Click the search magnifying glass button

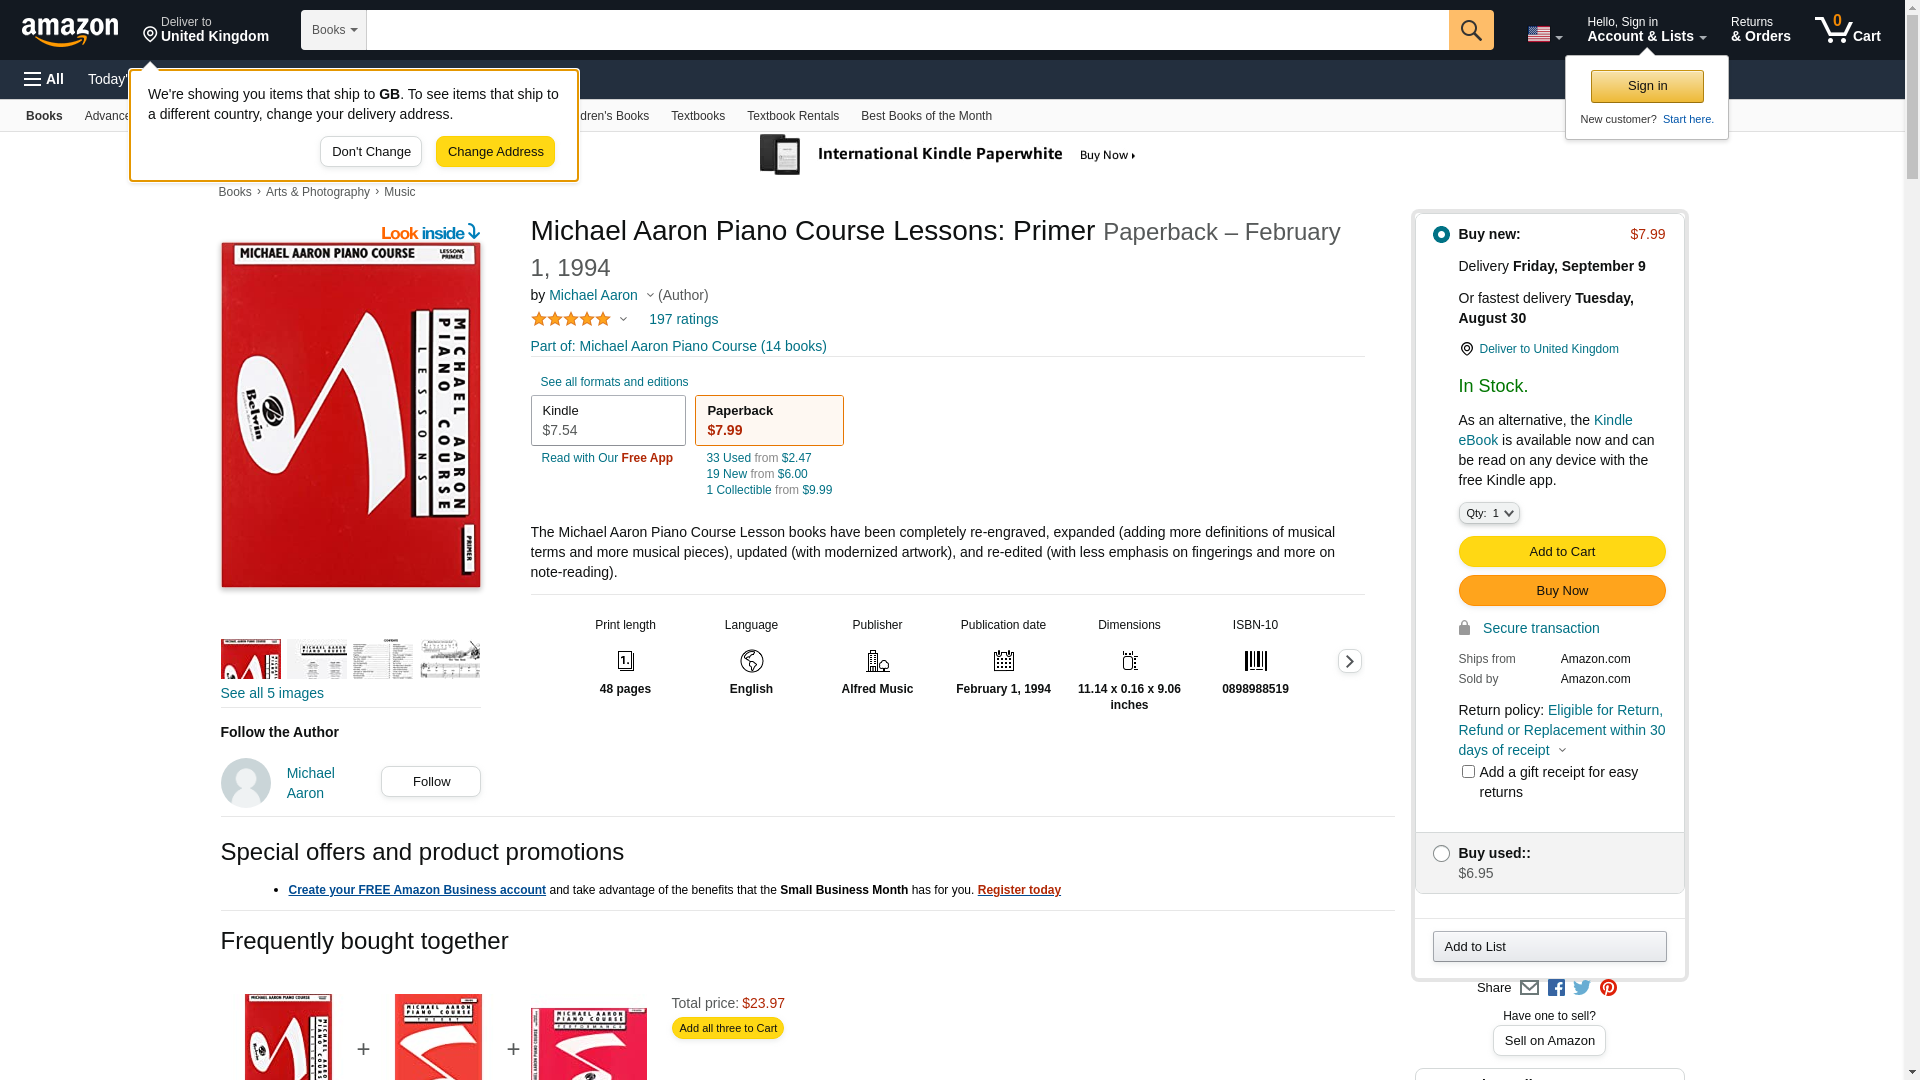(x=1470, y=30)
